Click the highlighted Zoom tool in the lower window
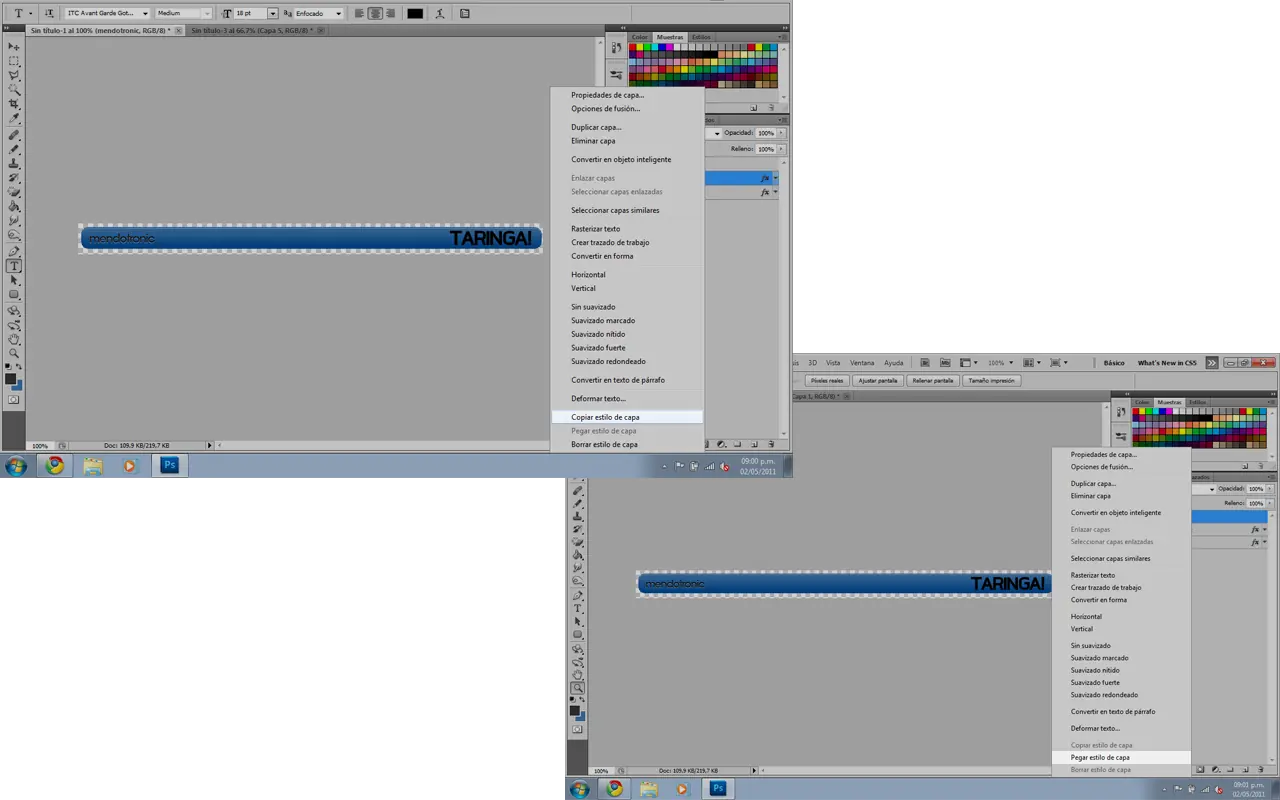1280x800 pixels. 578,688
